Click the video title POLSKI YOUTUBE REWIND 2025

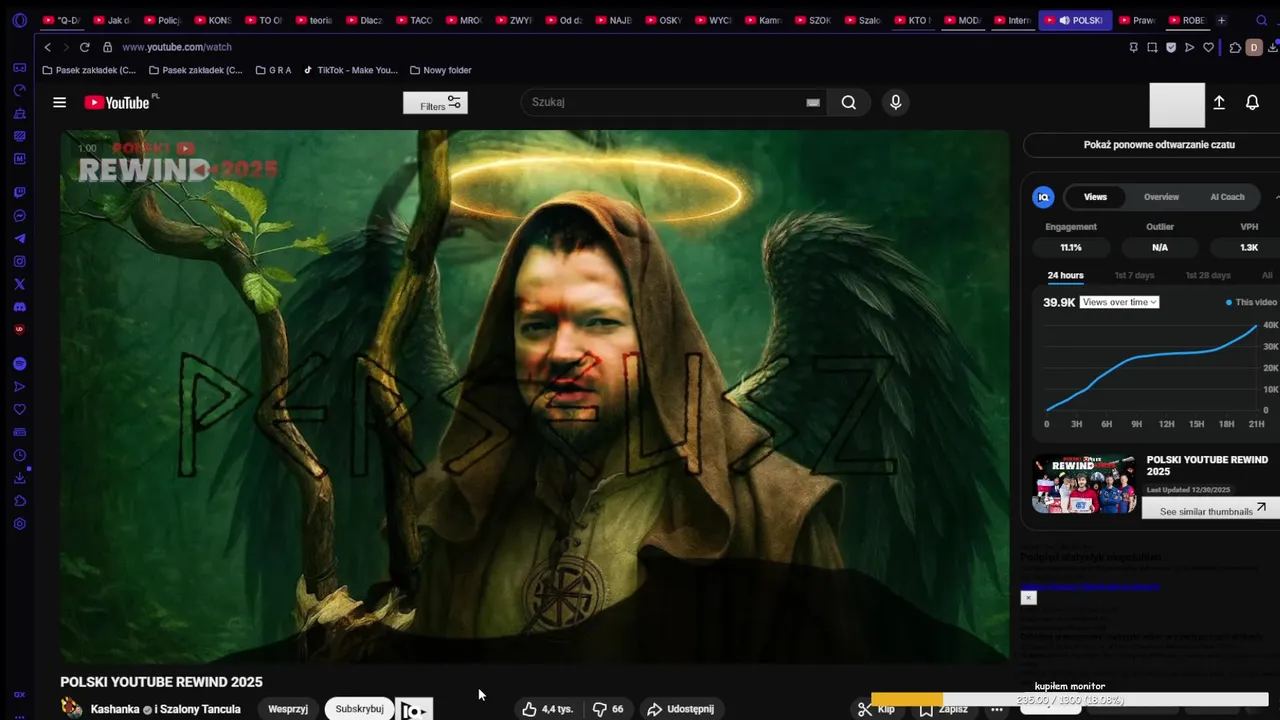pos(161,682)
